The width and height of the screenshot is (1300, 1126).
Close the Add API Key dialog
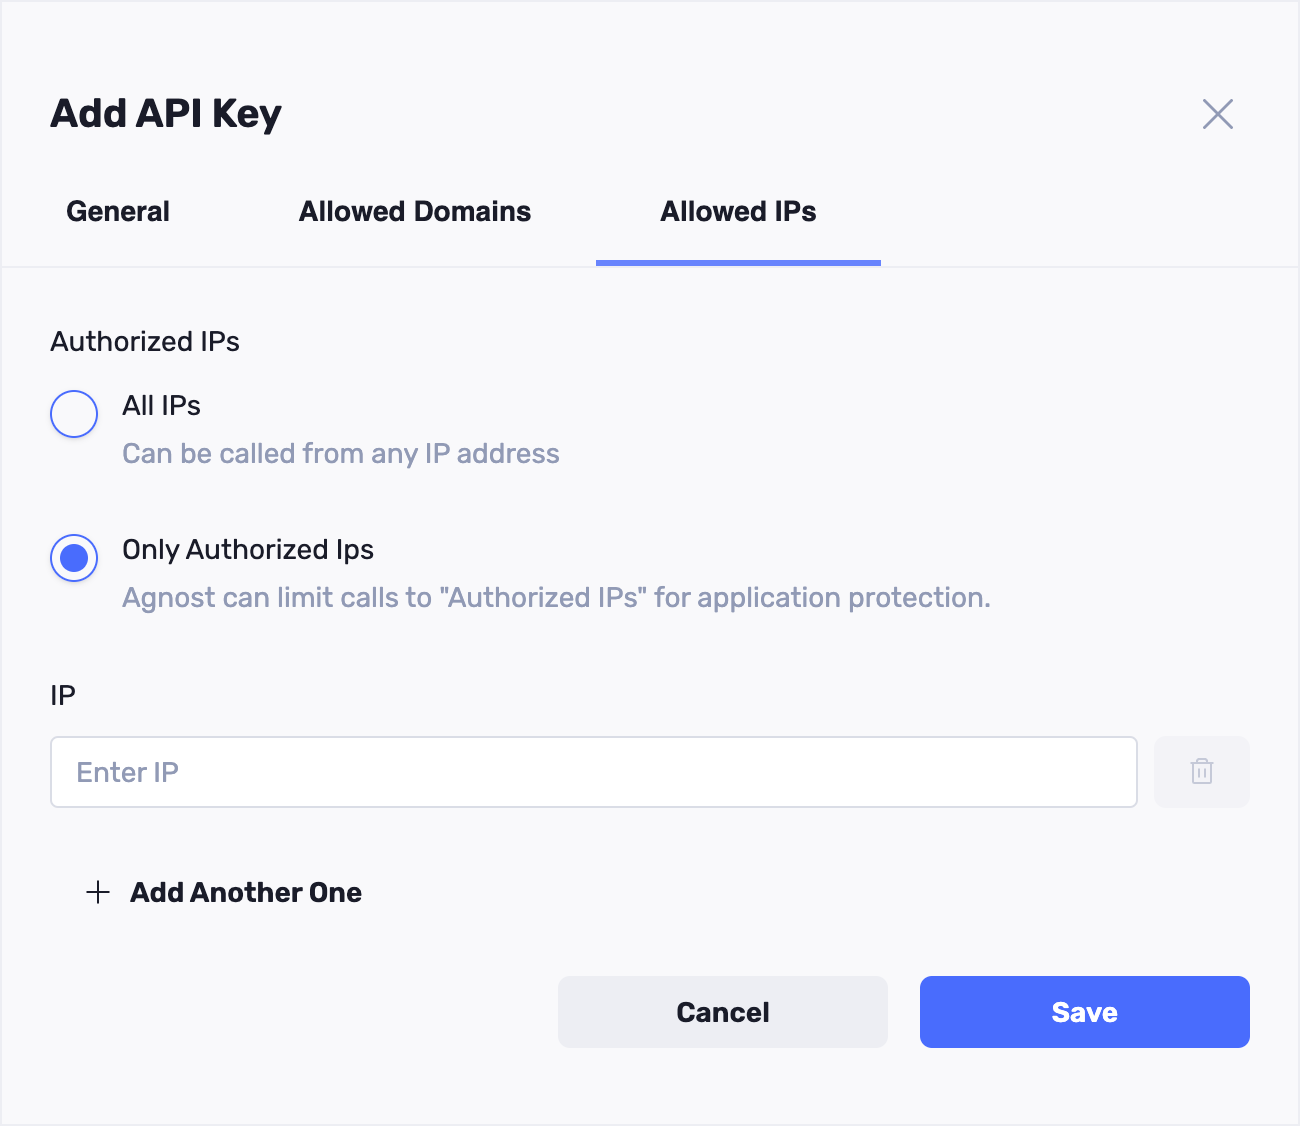click(x=1217, y=114)
